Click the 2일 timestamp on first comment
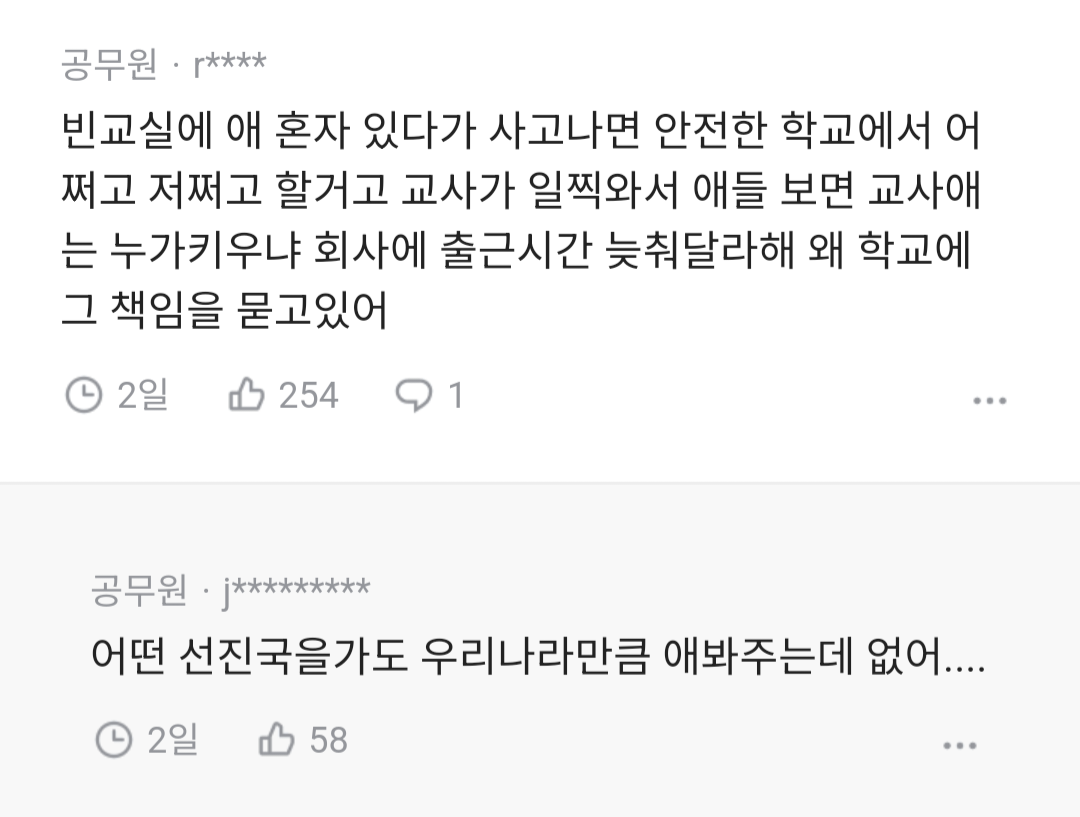This screenshot has height=817, width=1080. 143,395
